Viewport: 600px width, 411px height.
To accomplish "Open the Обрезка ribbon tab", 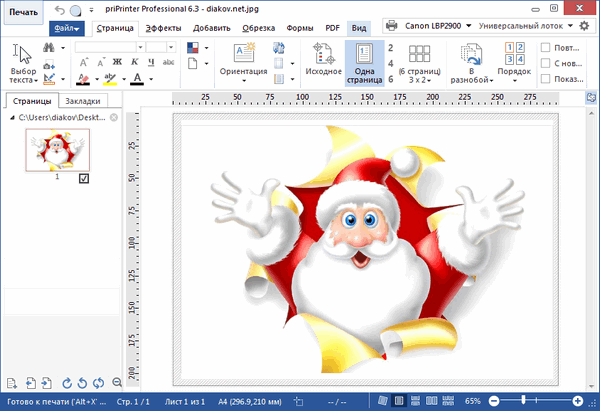I will (x=259, y=28).
